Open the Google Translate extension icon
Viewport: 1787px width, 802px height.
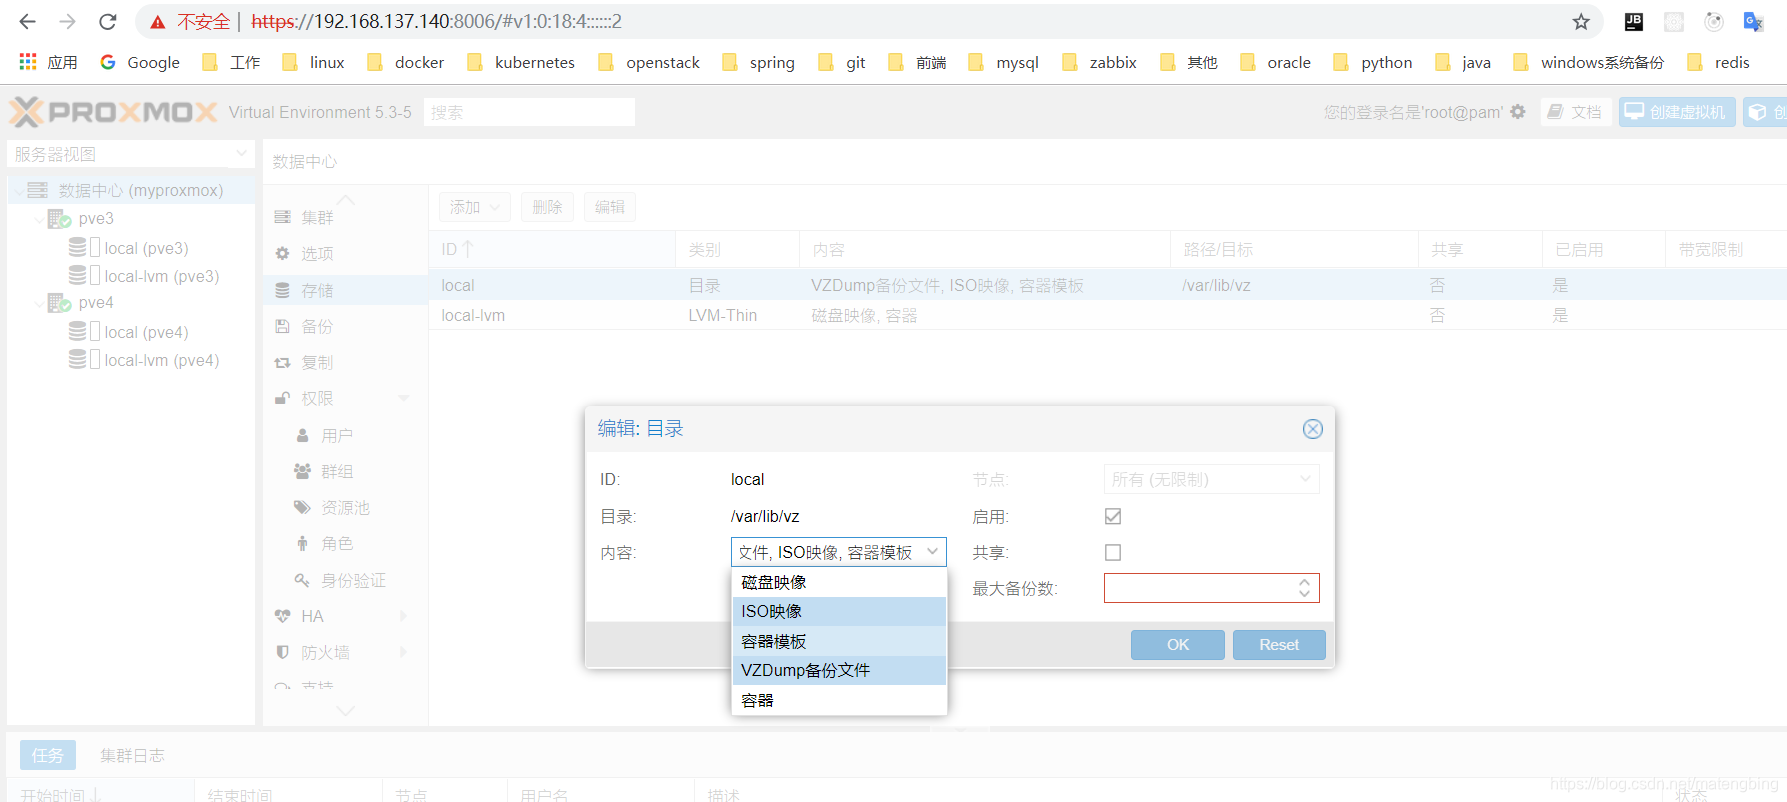coord(1753,21)
